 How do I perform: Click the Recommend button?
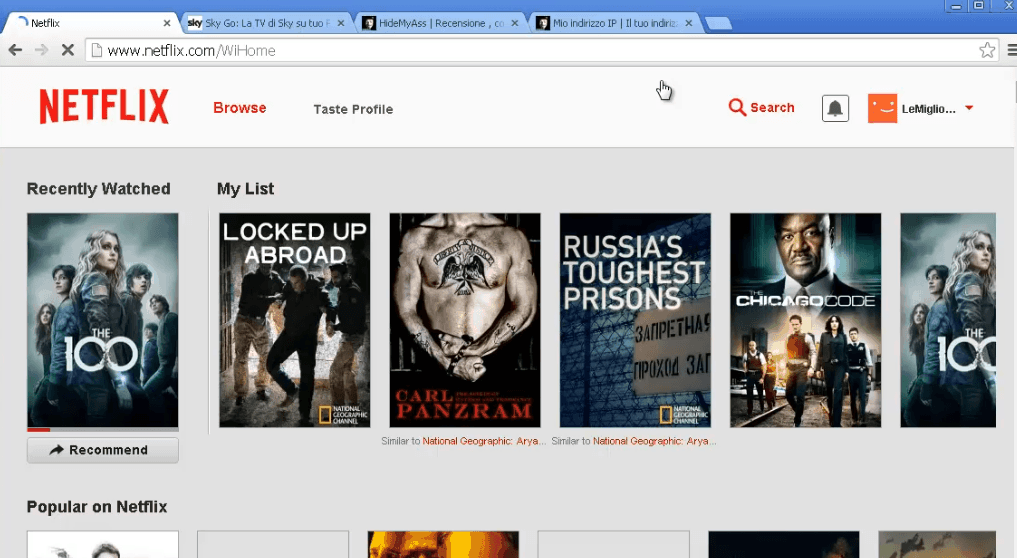(x=102, y=450)
